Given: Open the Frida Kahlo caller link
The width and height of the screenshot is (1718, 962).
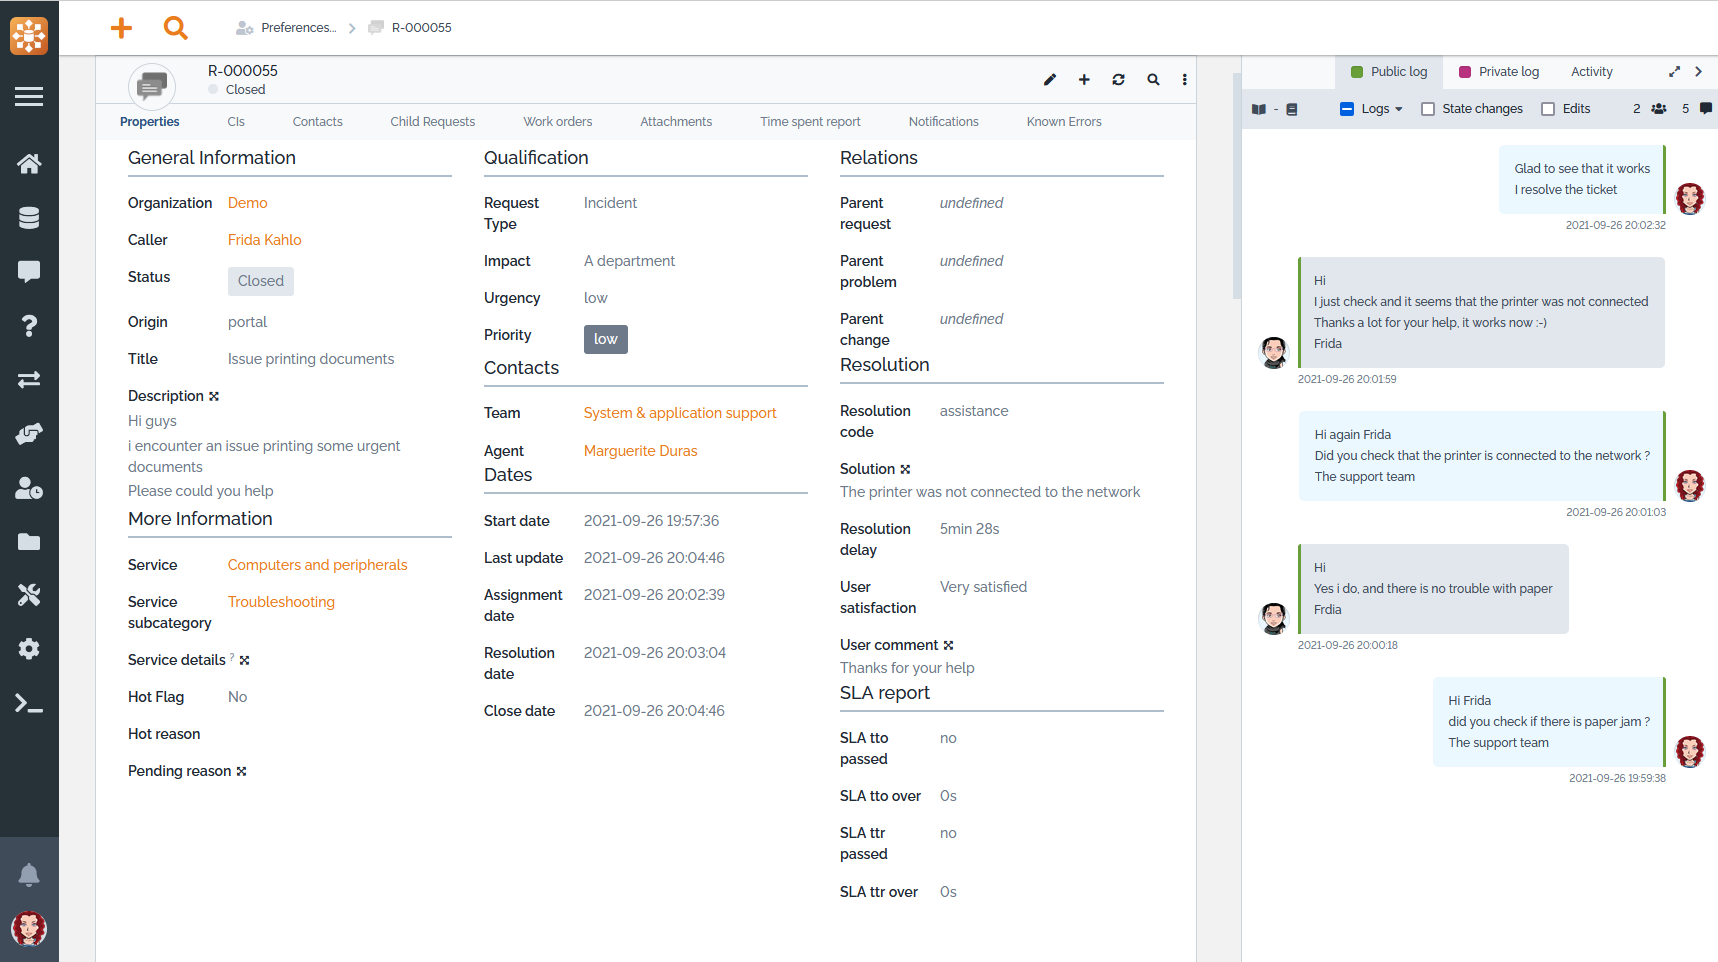Looking at the screenshot, I should click(x=264, y=240).
